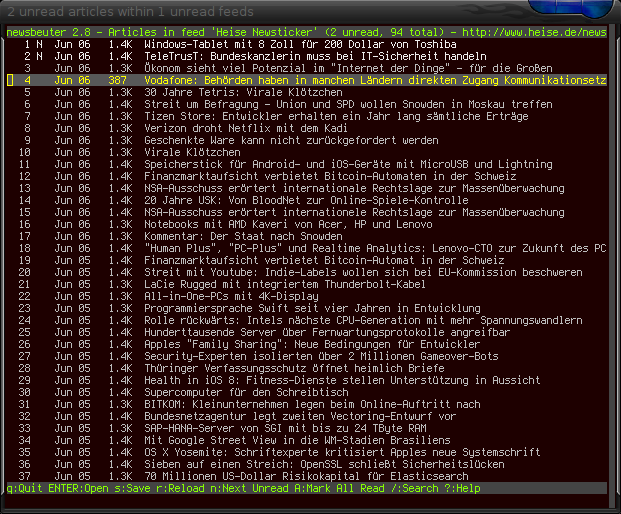Open 'Rolle rückwärts' Intel CPU article
Image resolution: width=621 pixels, height=514 pixels.
307,320
